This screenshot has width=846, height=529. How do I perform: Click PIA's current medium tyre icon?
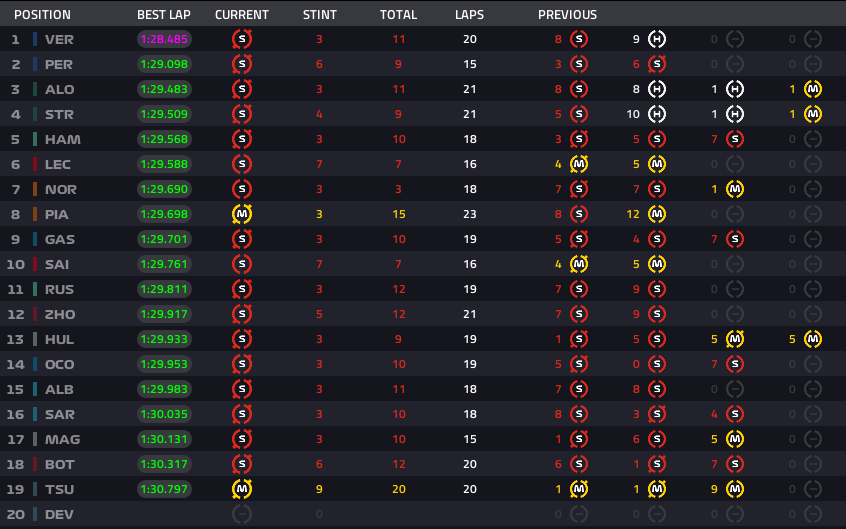point(242,214)
